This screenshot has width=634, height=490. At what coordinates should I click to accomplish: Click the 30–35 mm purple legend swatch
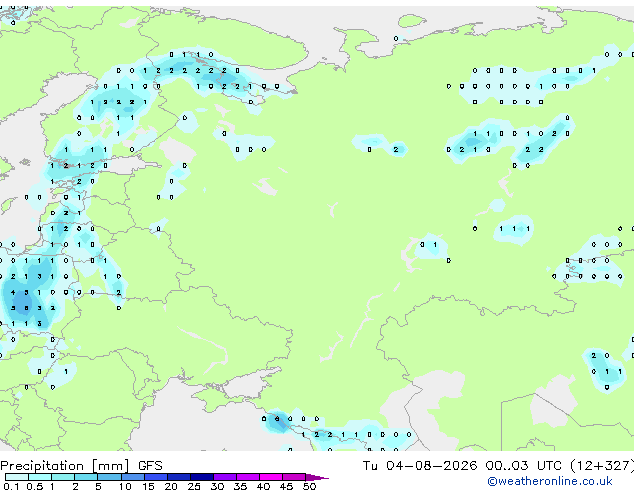(x=225, y=477)
